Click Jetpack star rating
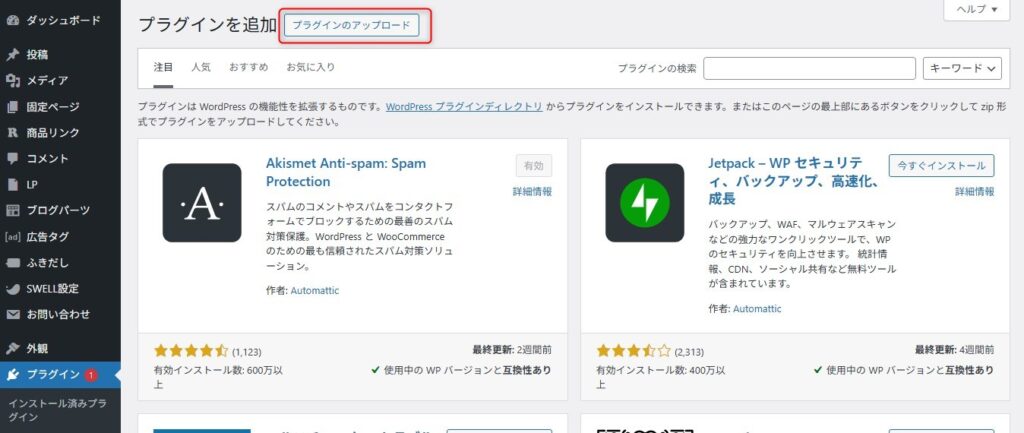 (633, 351)
